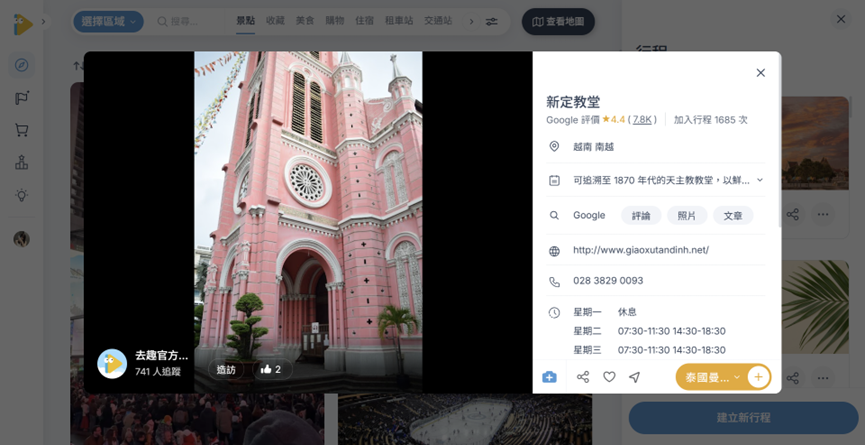Like the photo with thumbs-up

pos(272,369)
